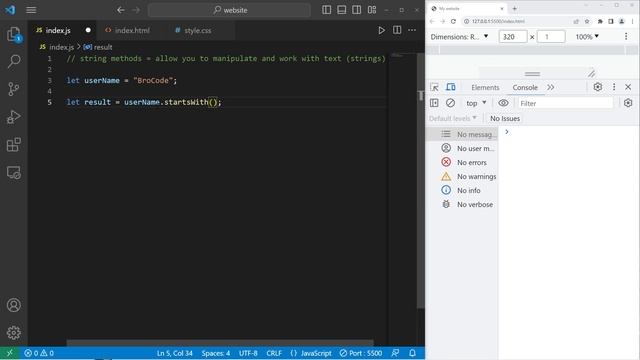
Task: Bookmark the page with the star icon
Action: (x=587, y=21)
